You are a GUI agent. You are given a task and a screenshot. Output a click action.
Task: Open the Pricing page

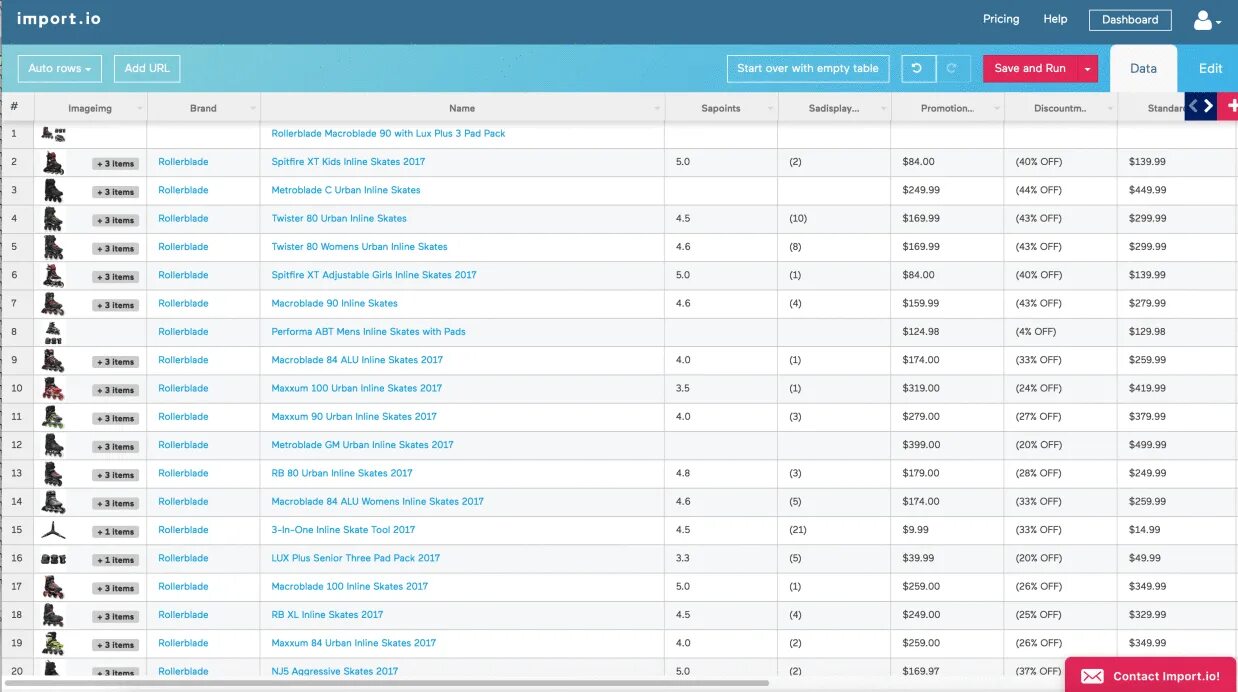[1001, 19]
